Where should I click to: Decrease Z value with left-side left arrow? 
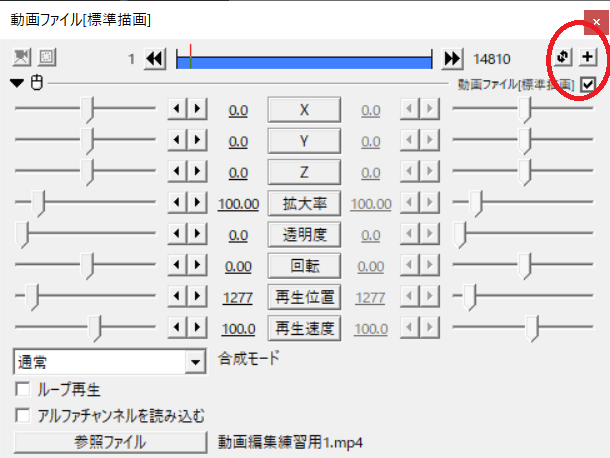tap(177, 171)
